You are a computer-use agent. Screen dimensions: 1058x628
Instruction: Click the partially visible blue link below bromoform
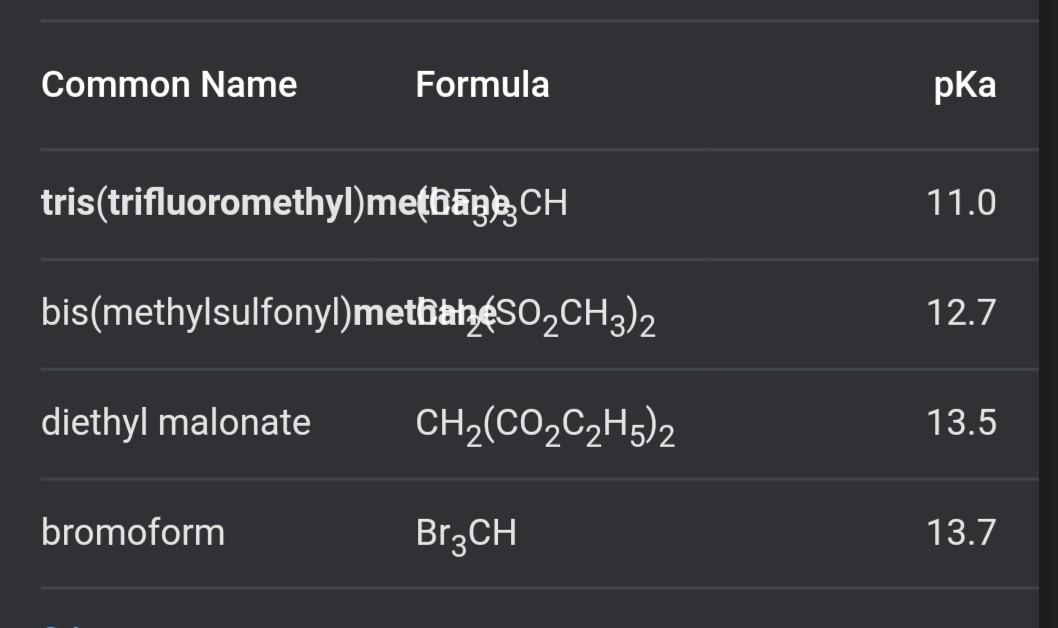point(62,624)
